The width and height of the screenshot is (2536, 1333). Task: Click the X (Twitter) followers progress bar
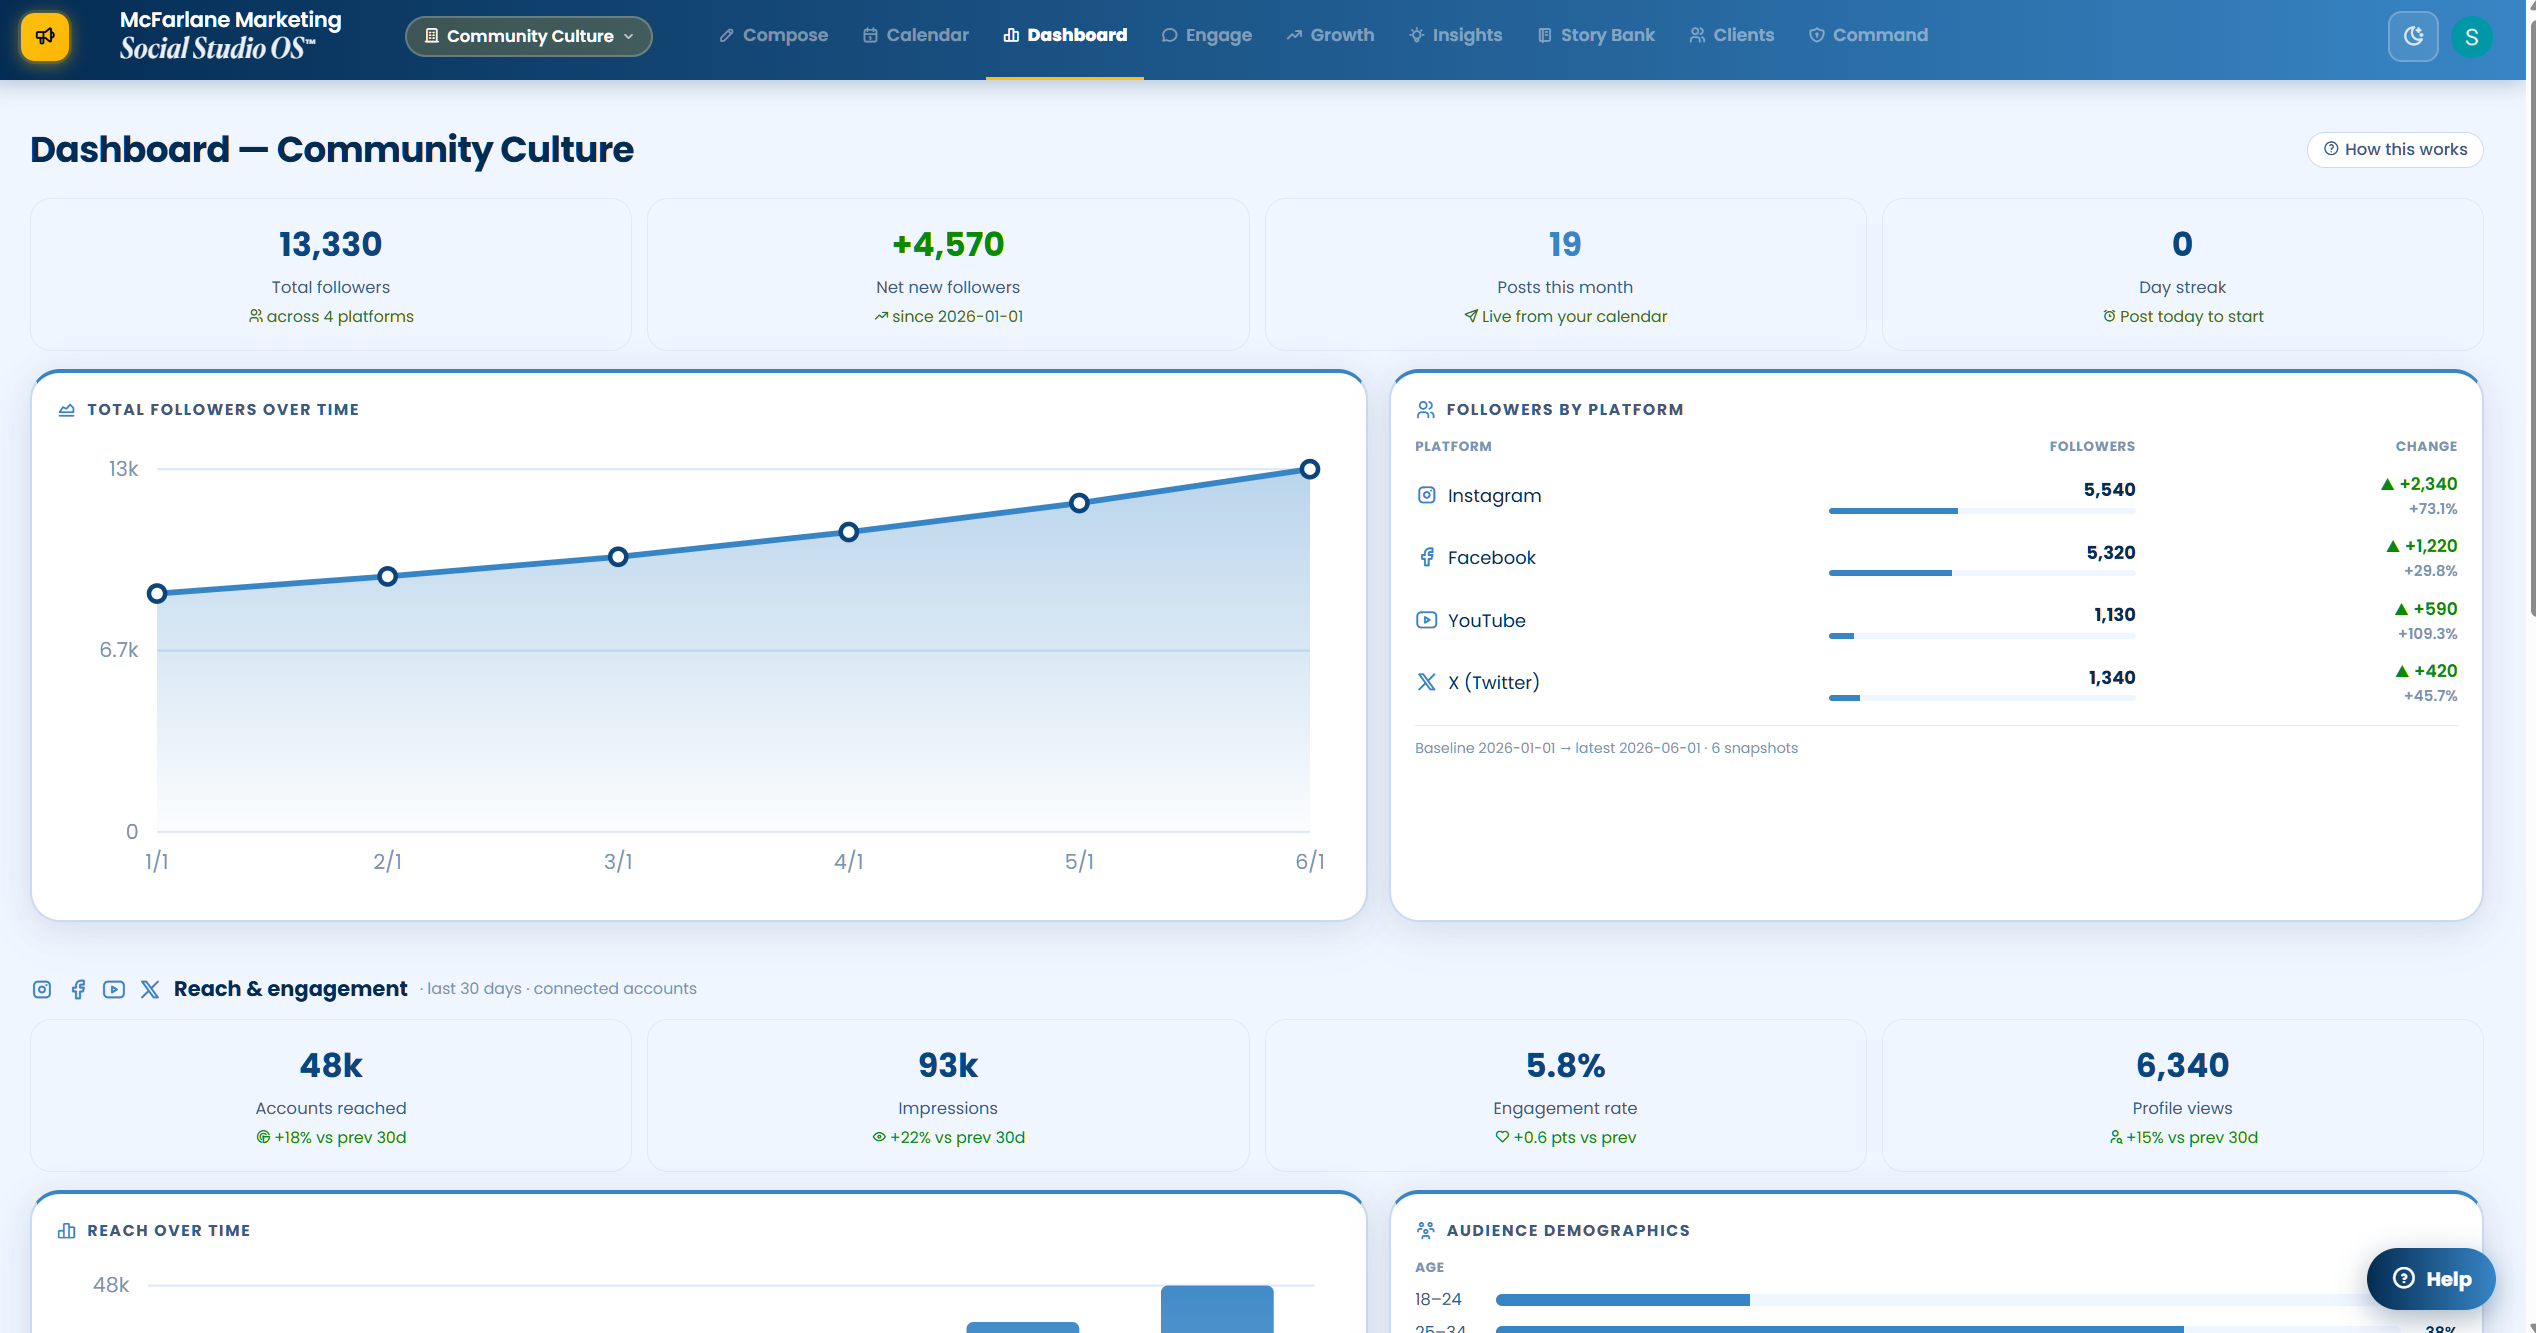[x=1982, y=698]
